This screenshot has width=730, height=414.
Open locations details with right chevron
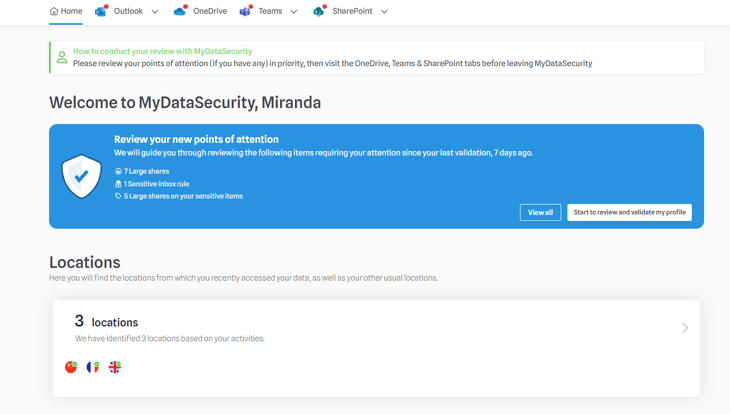(x=685, y=328)
